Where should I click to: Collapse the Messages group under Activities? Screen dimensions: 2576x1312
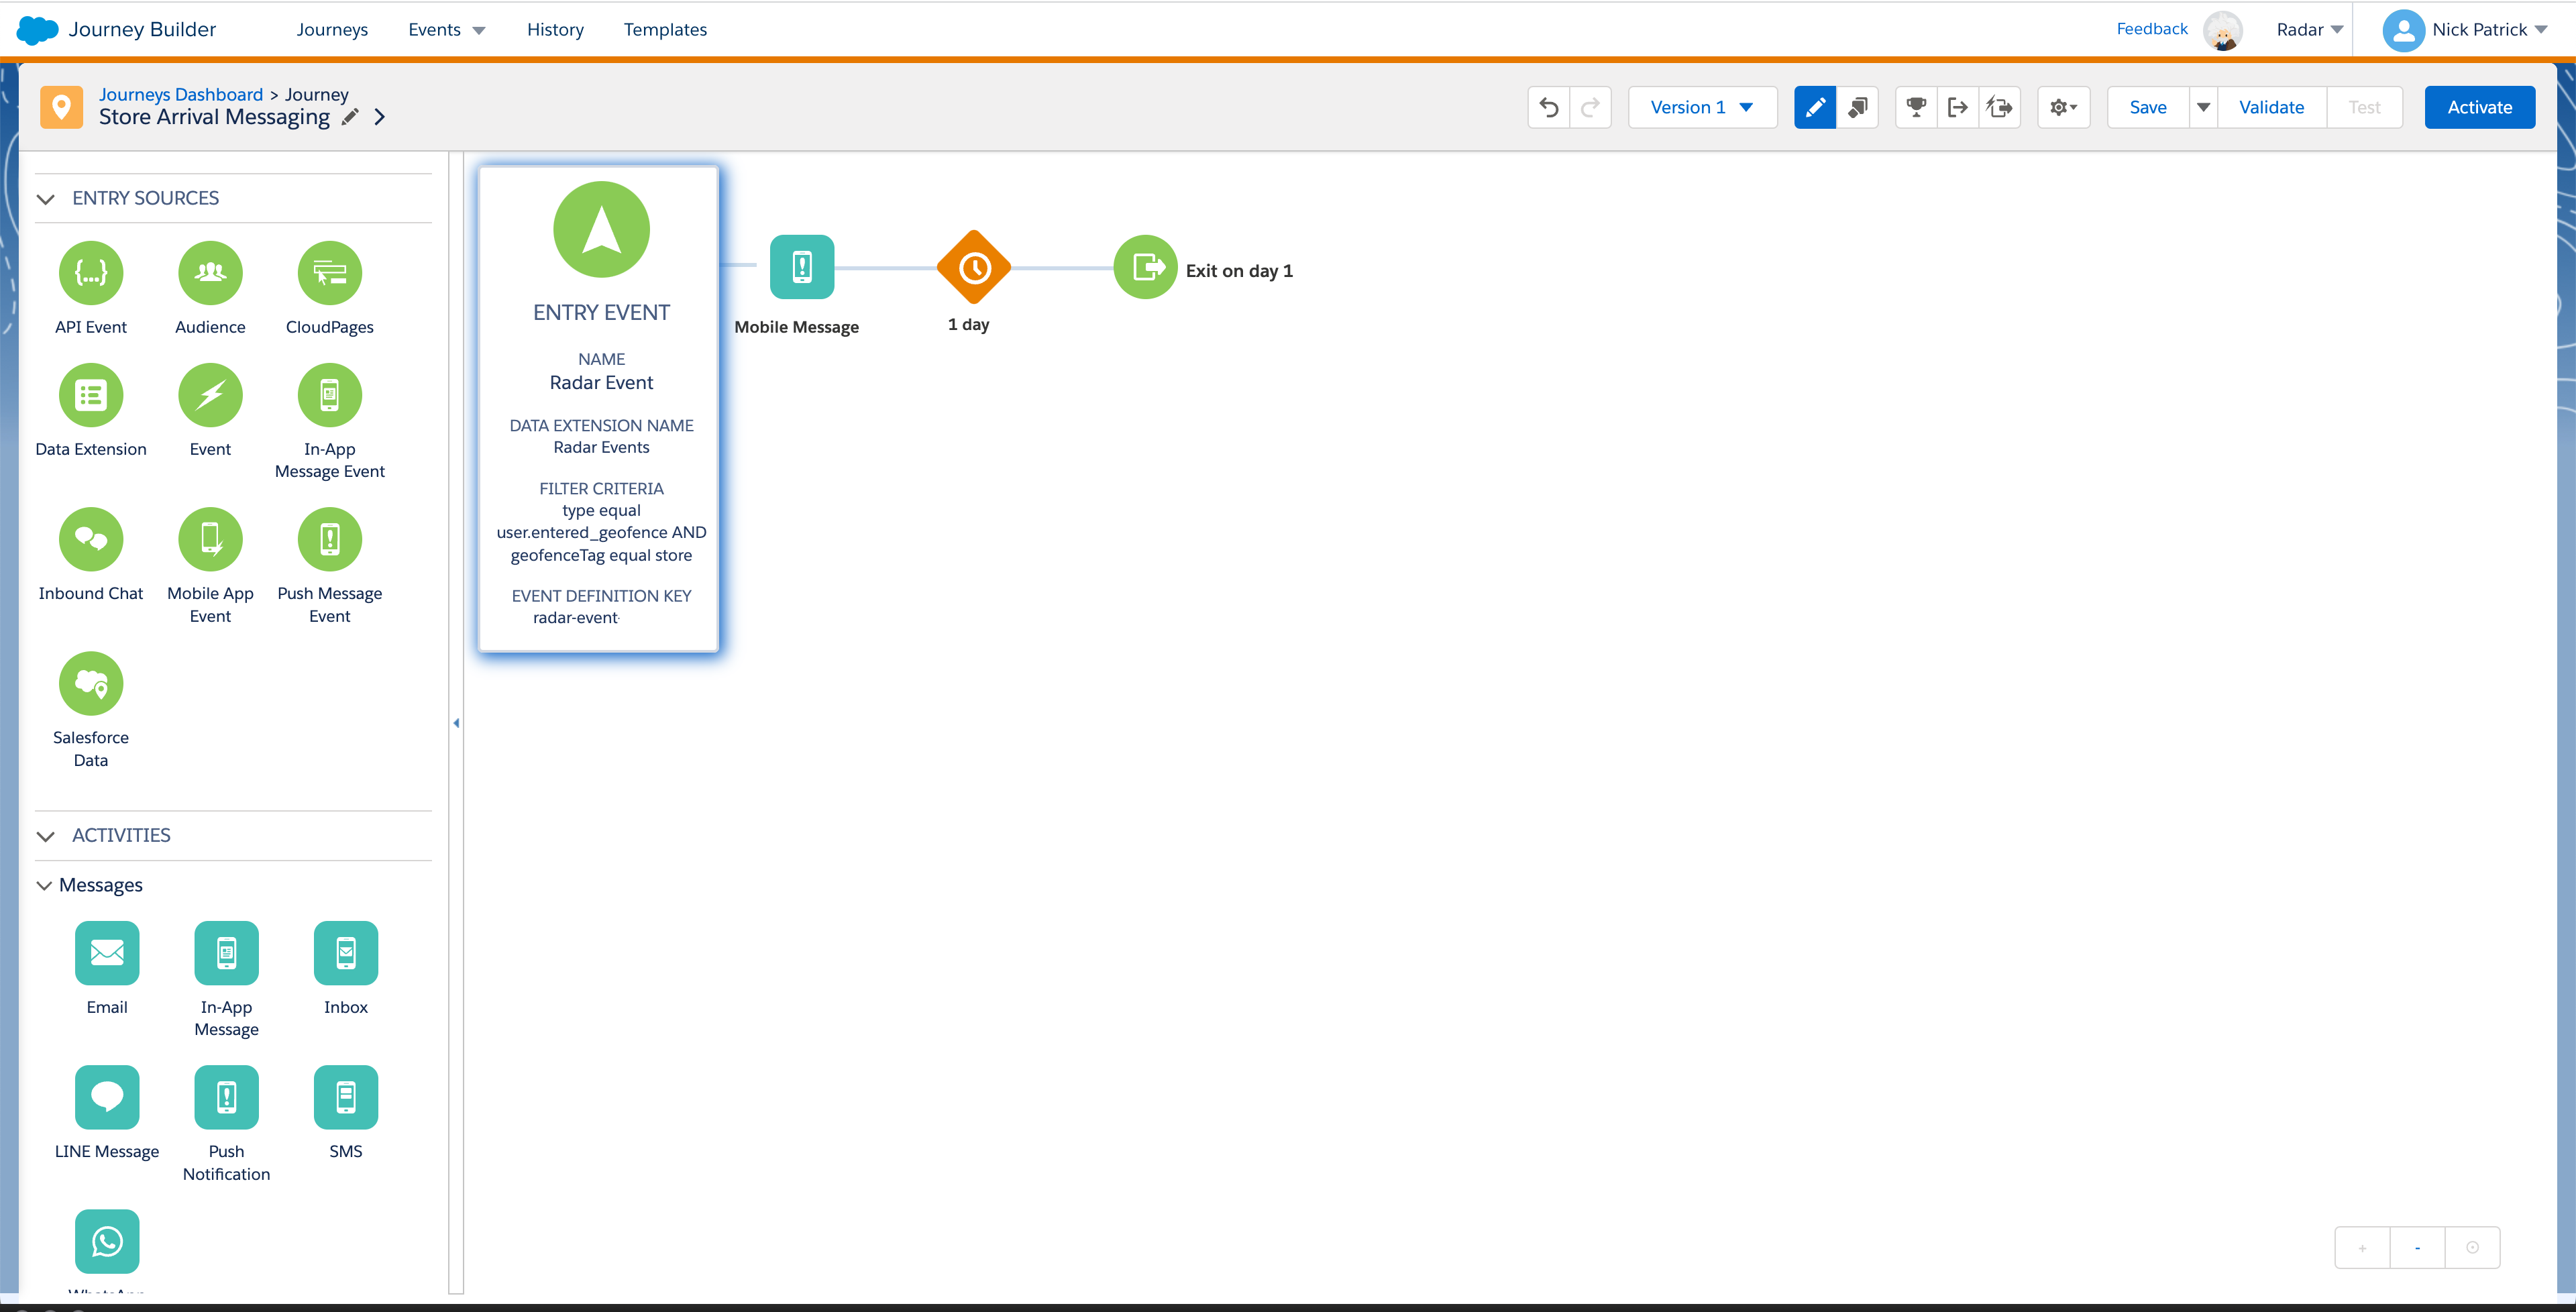pyautogui.click(x=44, y=885)
